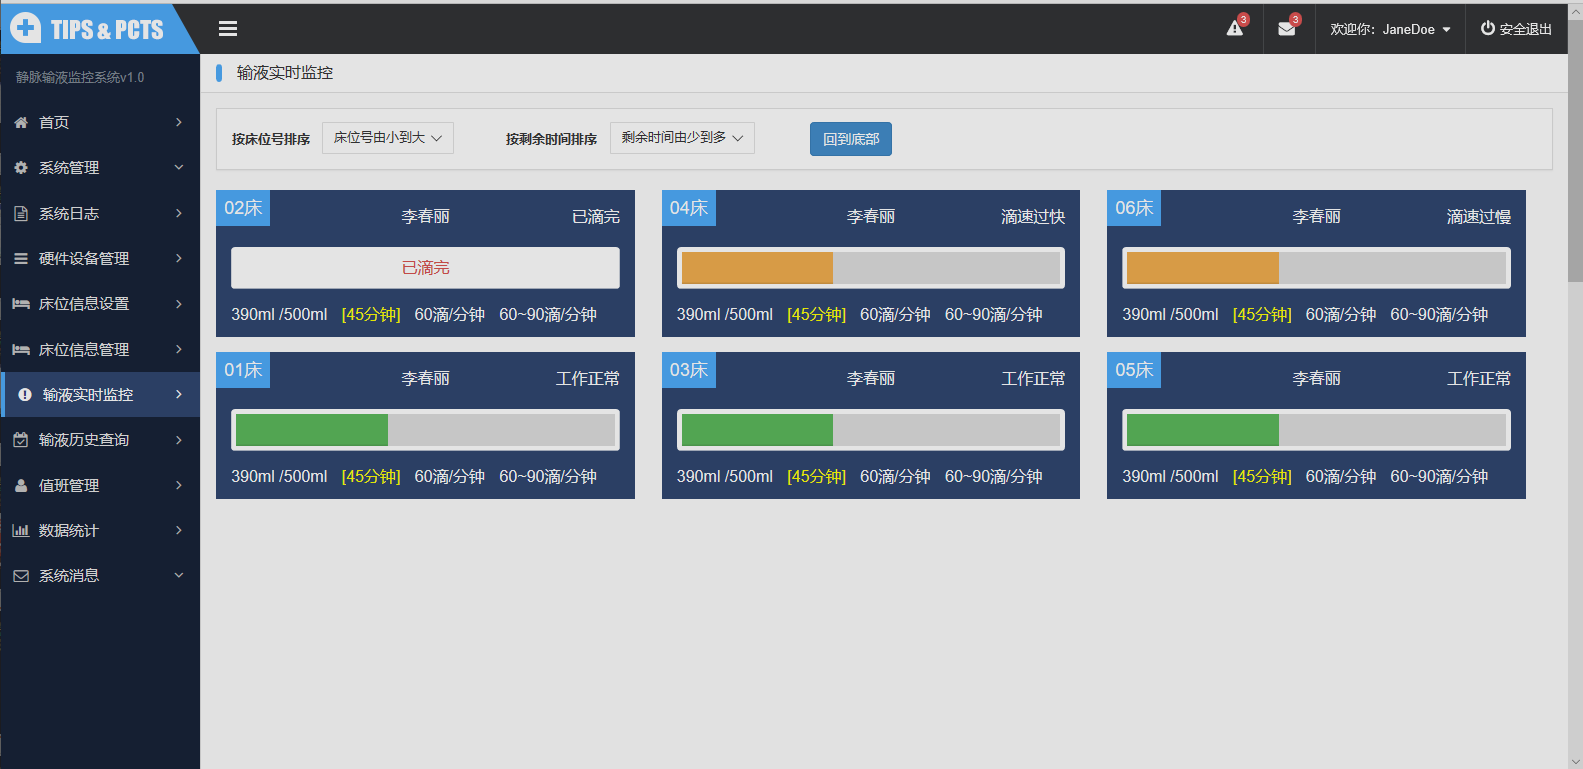
Task: Expand the 床位信息设置 menu chevron
Action: pos(179,303)
